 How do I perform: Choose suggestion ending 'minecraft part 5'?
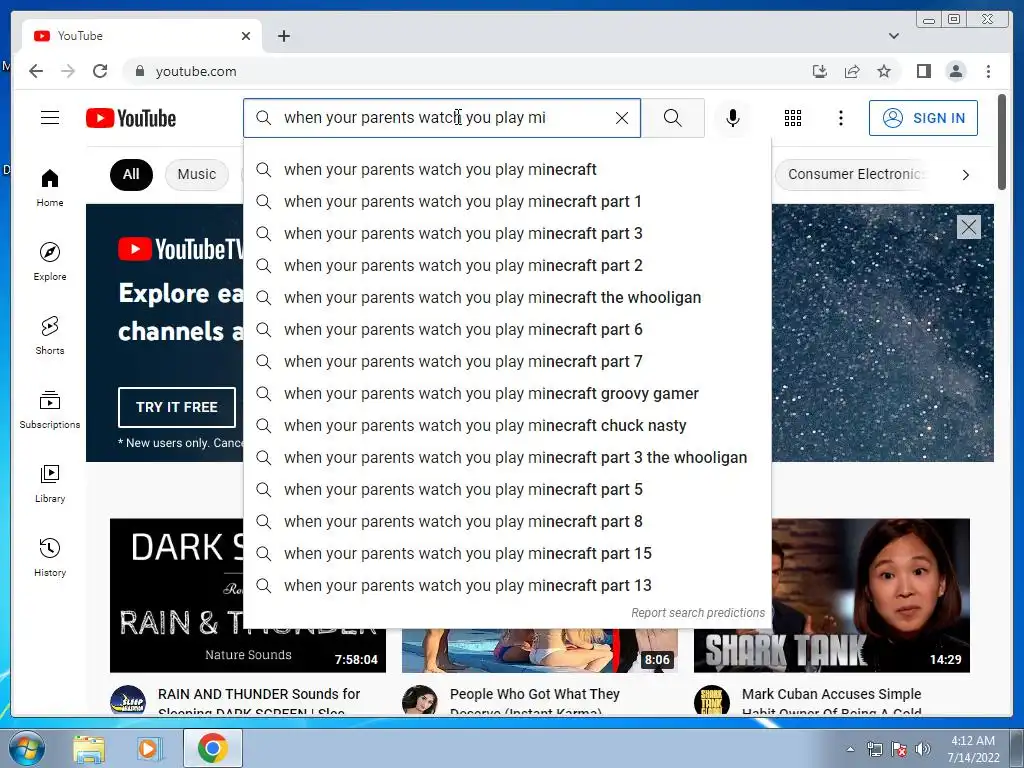point(507,490)
